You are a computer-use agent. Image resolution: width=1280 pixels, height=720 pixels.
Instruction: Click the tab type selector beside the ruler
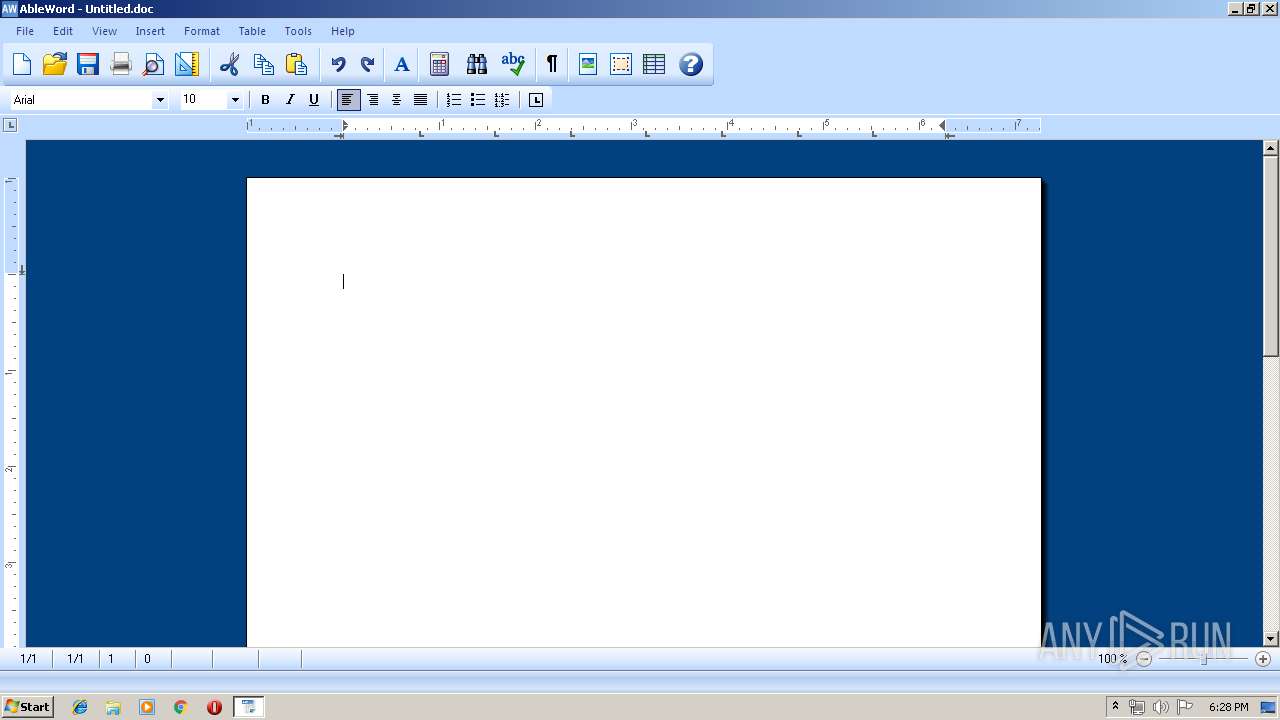tap(10, 125)
